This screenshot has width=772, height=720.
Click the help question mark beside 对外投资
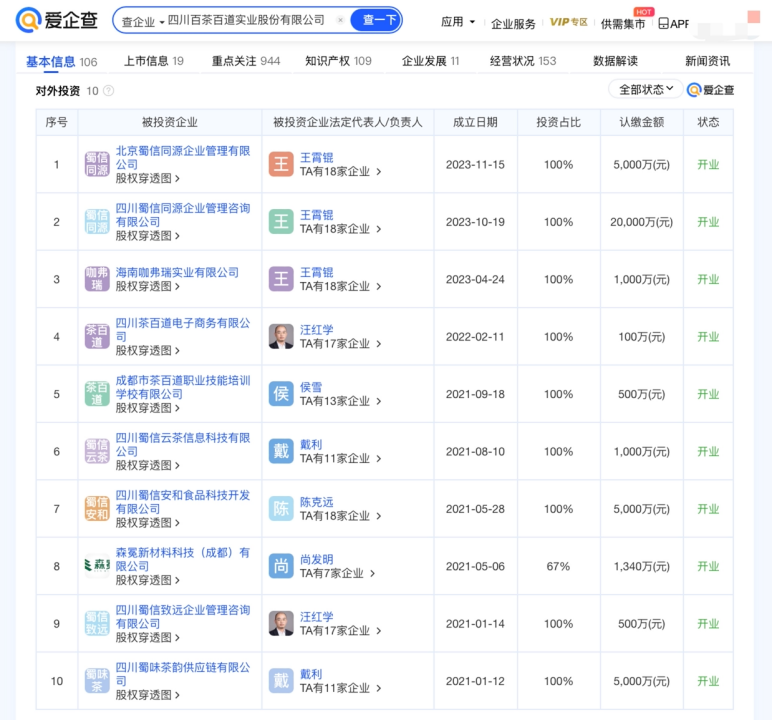pyautogui.click(x=108, y=91)
